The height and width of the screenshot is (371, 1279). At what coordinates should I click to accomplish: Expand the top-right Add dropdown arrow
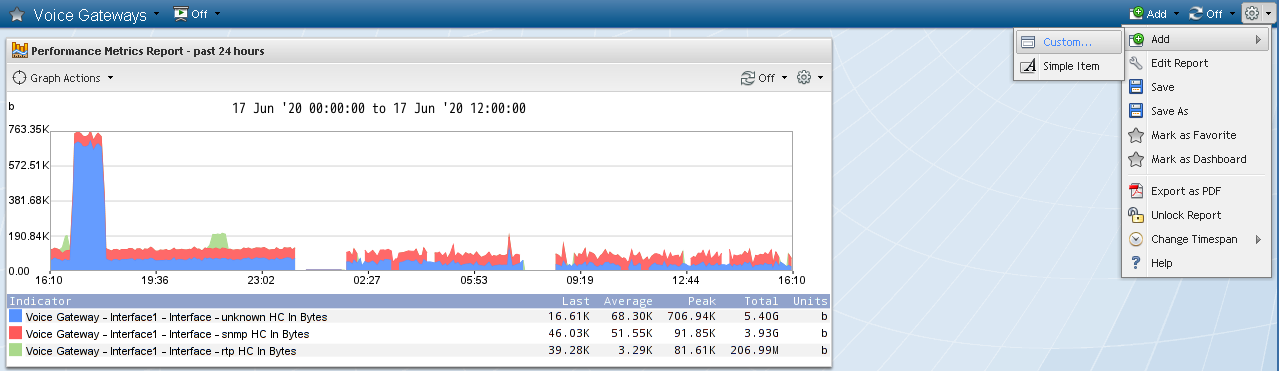point(1177,14)
